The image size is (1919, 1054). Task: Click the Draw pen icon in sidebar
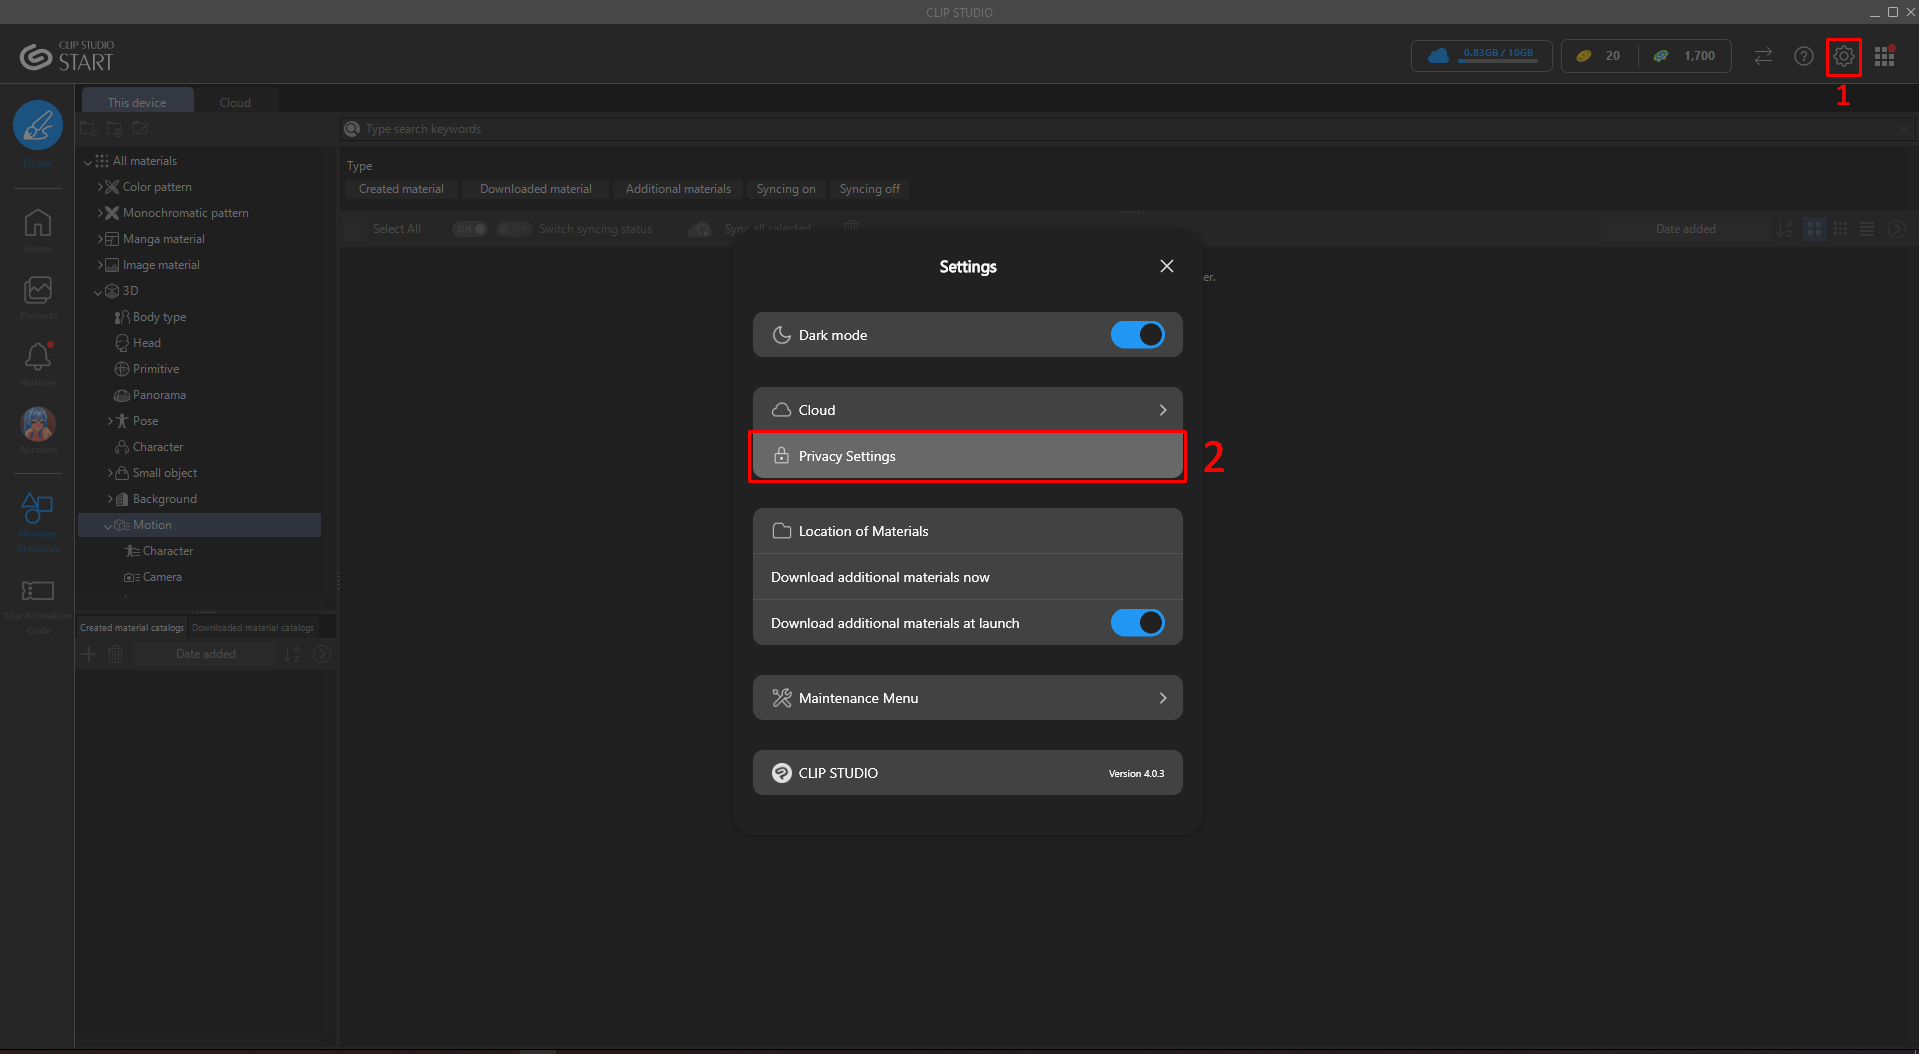pyautogui.click(x=38, y=126)
